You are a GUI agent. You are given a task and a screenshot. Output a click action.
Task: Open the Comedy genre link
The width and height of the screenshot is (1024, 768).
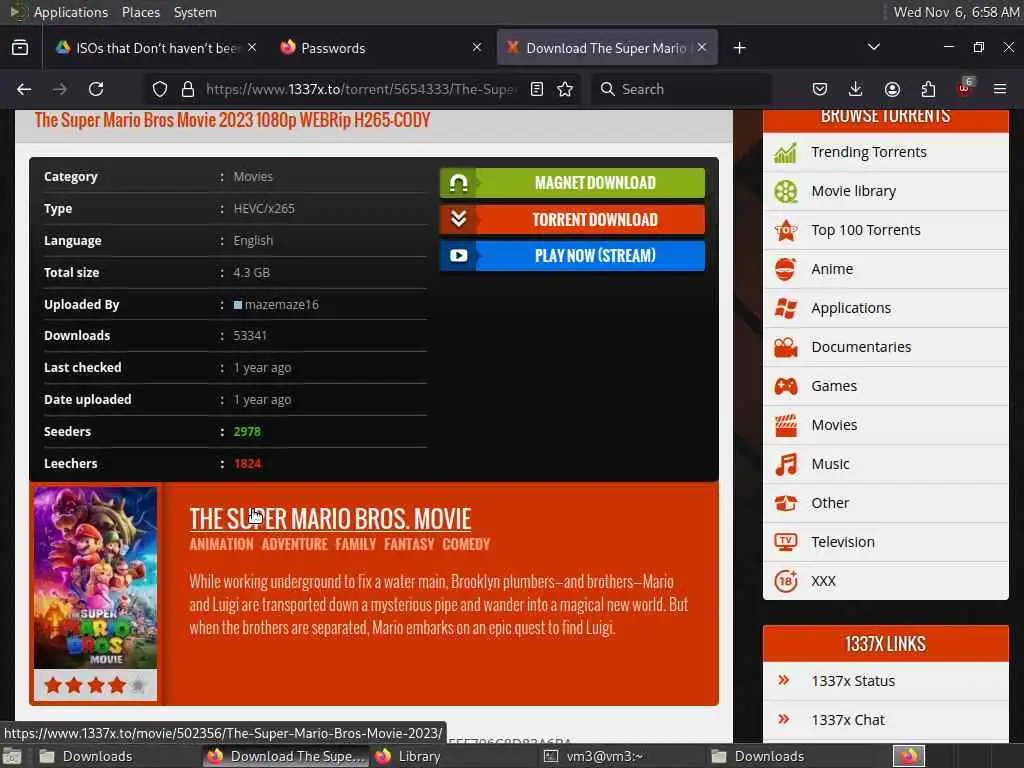466,544
